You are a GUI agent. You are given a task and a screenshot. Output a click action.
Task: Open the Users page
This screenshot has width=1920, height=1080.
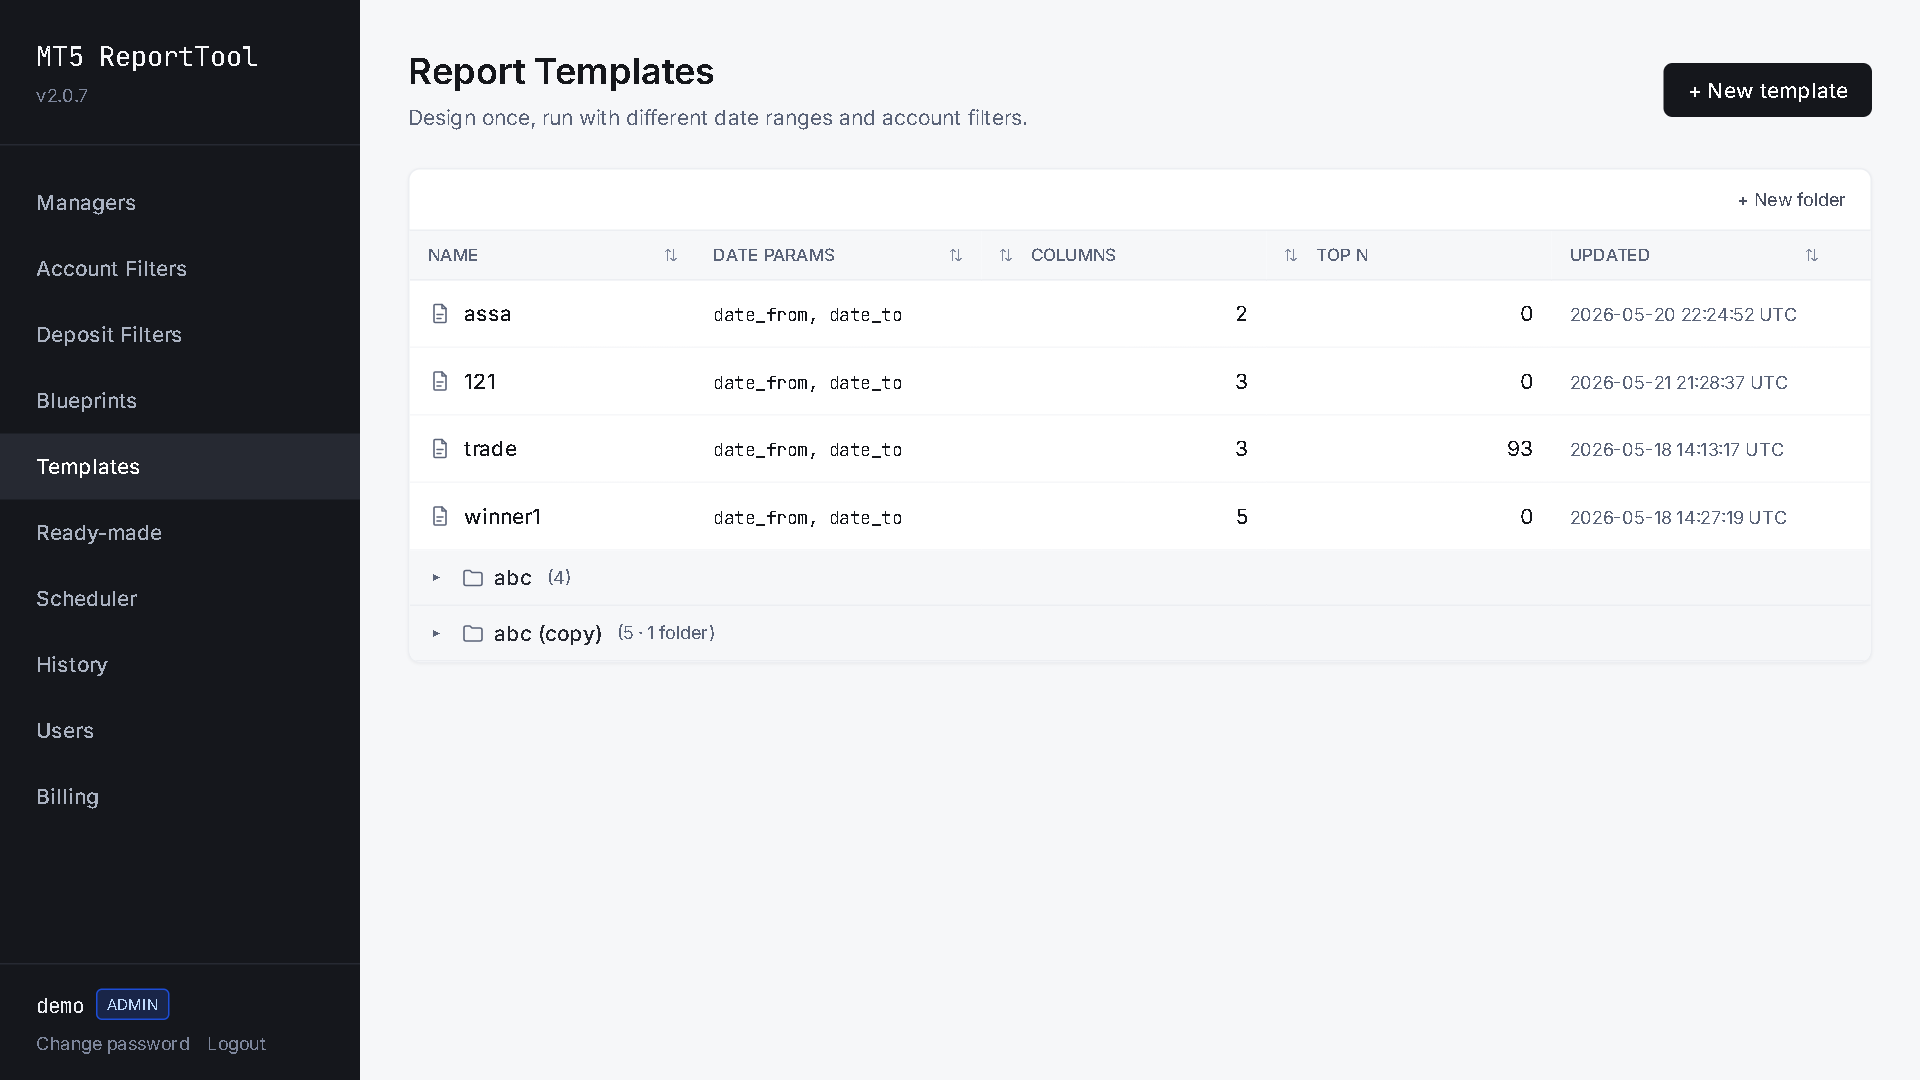pos(180,731)
